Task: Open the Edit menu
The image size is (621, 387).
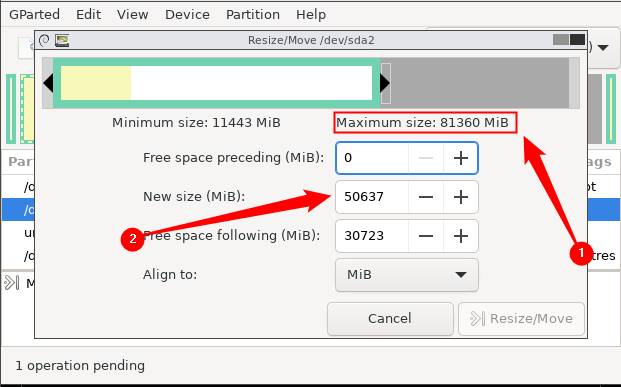Action: point(88,15)
